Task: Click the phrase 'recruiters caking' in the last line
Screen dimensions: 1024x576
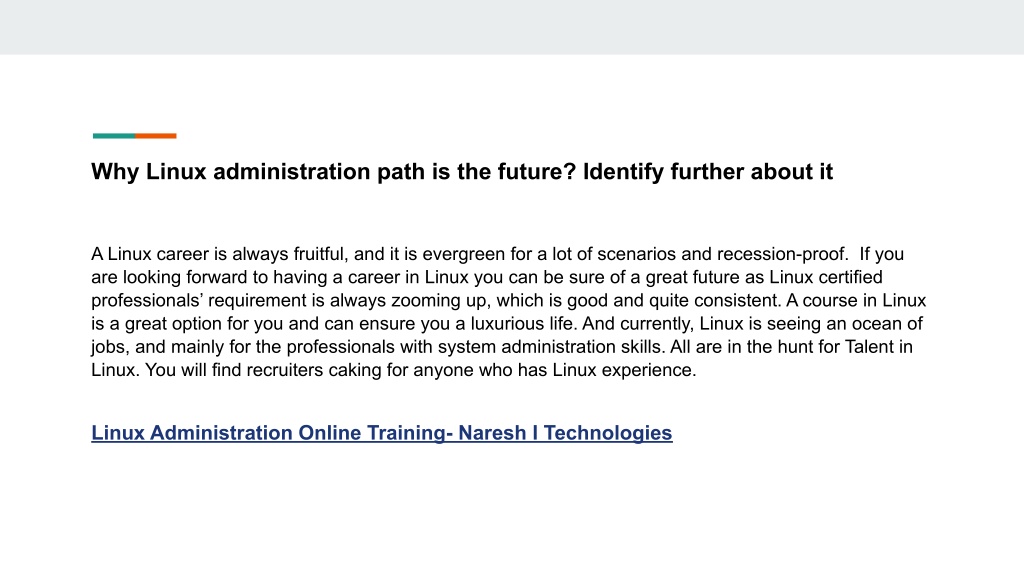Action: point(313,370)
